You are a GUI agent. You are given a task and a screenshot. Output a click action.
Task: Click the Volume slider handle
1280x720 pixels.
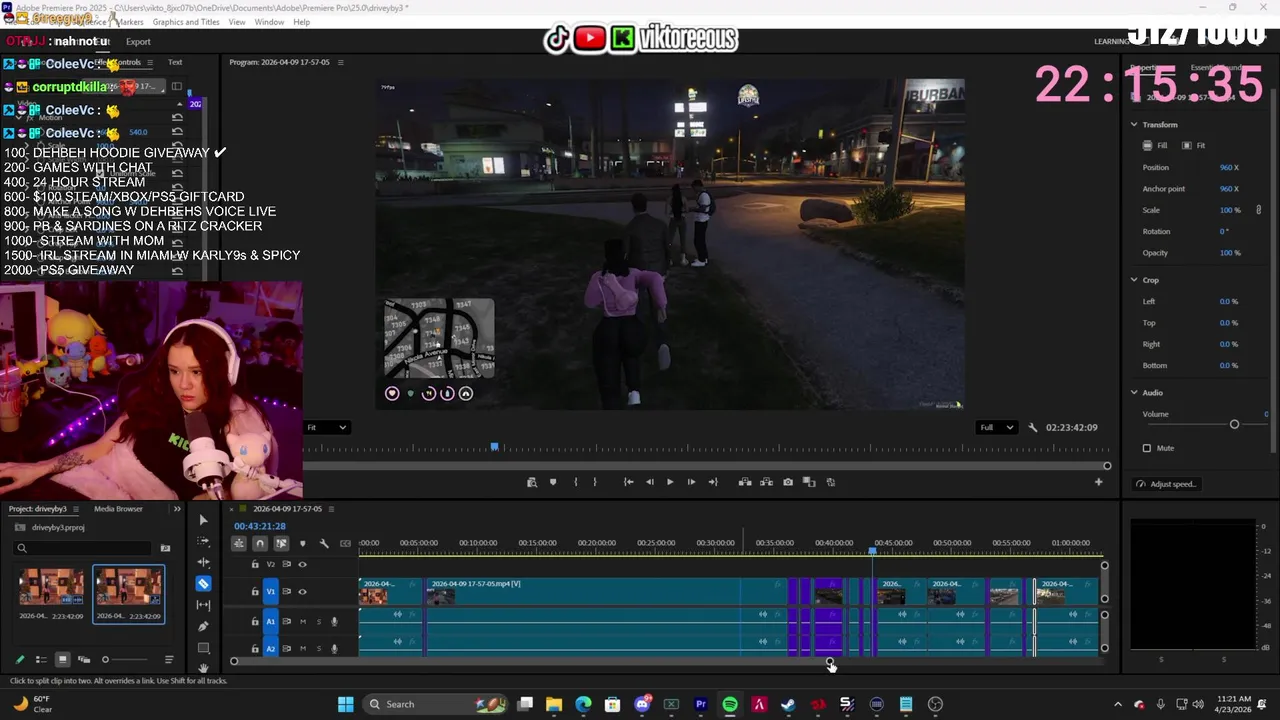pyautogui.click(x=1234, y=425)
